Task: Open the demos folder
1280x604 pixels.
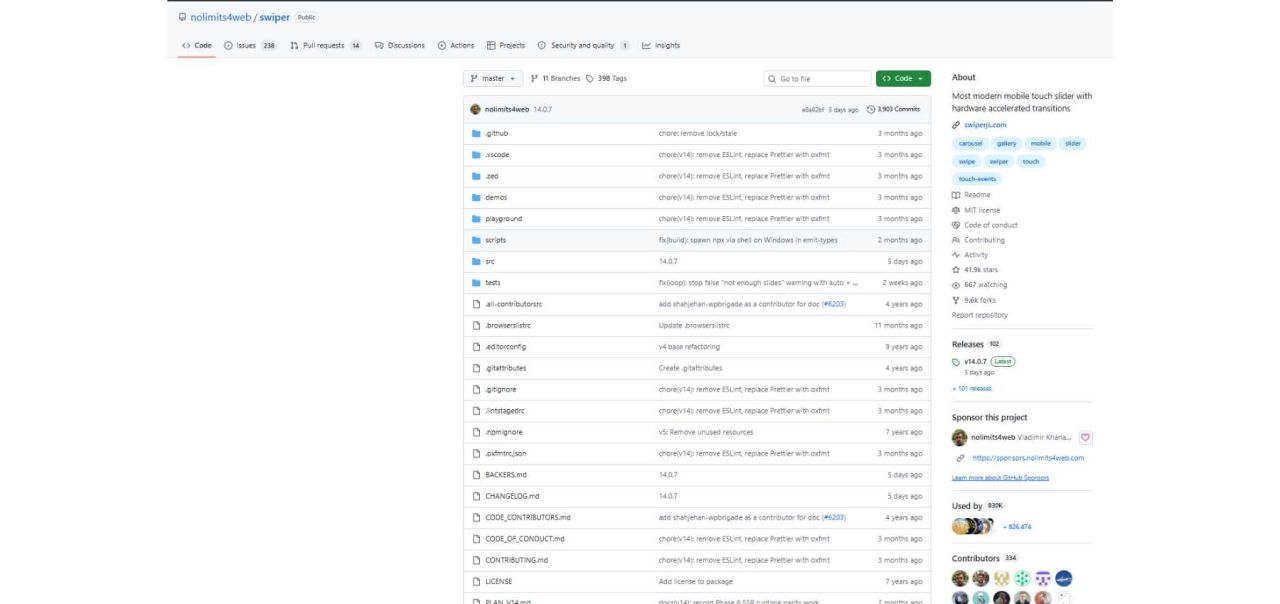Action: click(x=496, y=197)
